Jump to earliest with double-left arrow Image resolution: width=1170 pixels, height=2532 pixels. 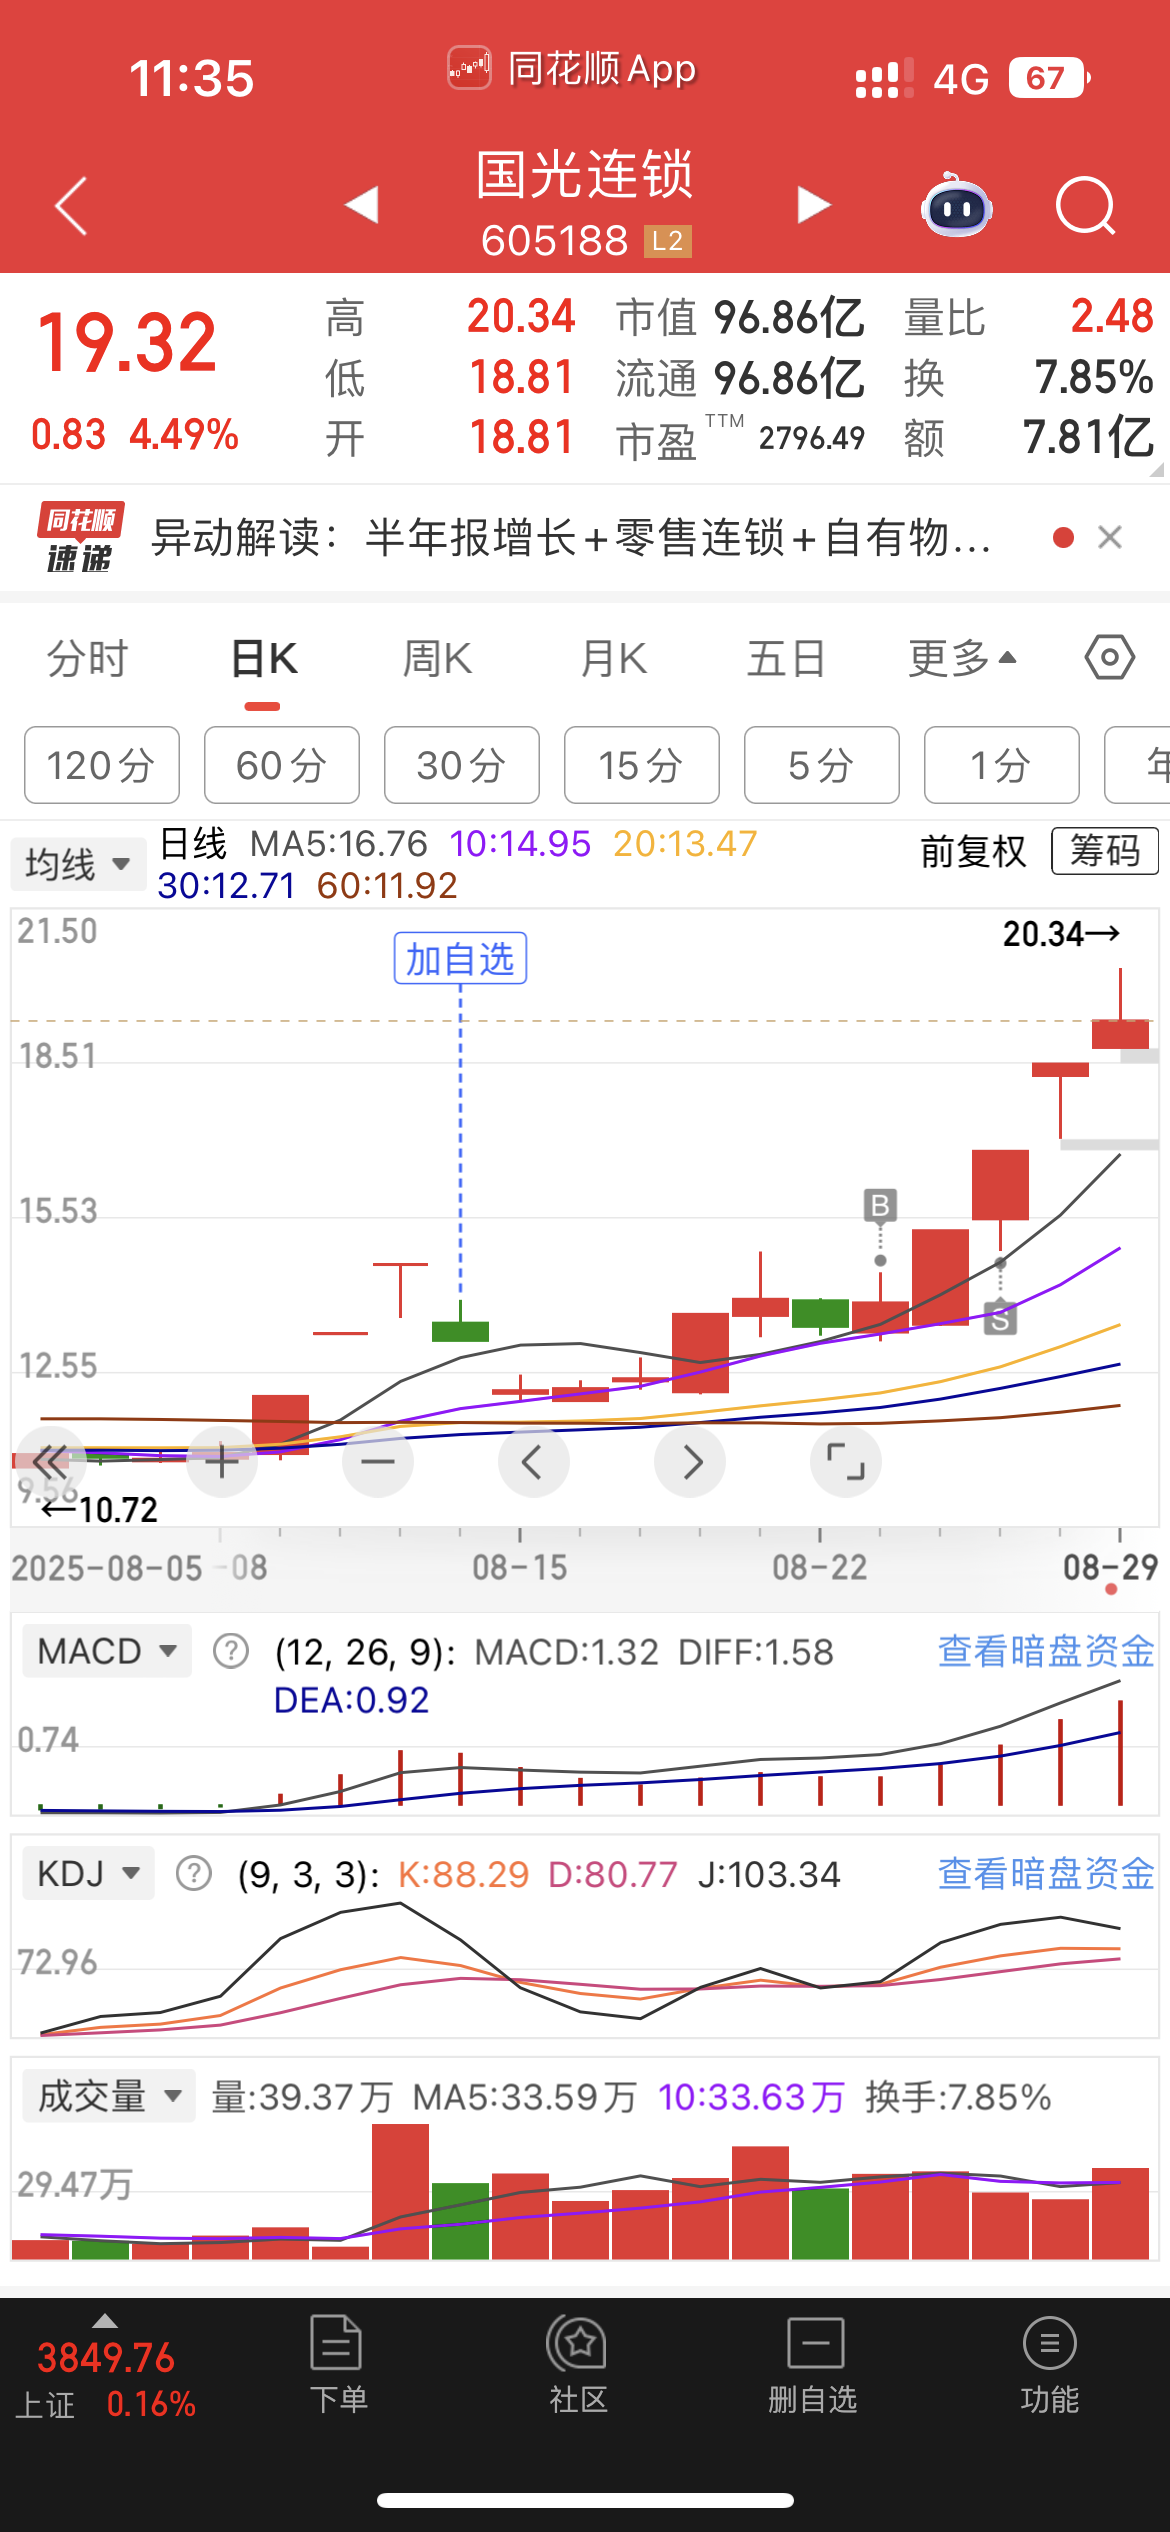pos(48,1462)
